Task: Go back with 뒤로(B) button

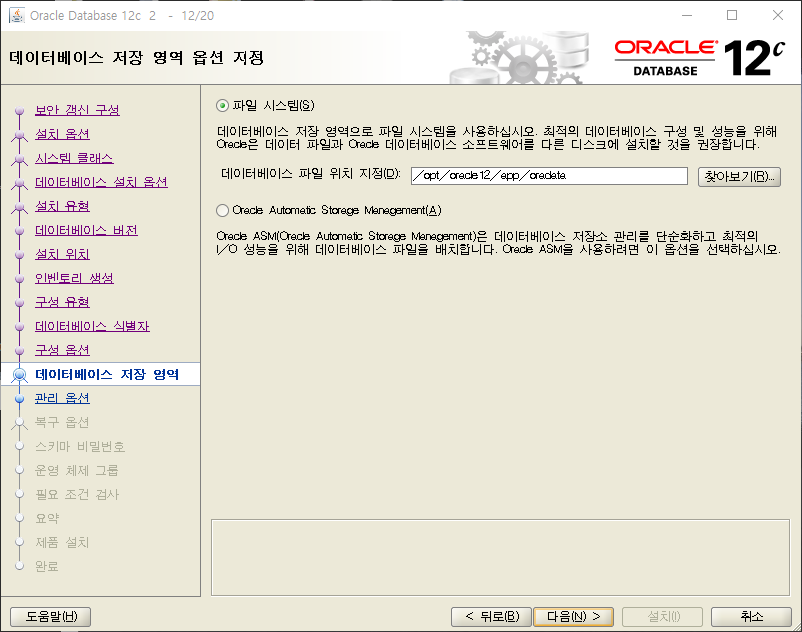Action: coord(492,617)
